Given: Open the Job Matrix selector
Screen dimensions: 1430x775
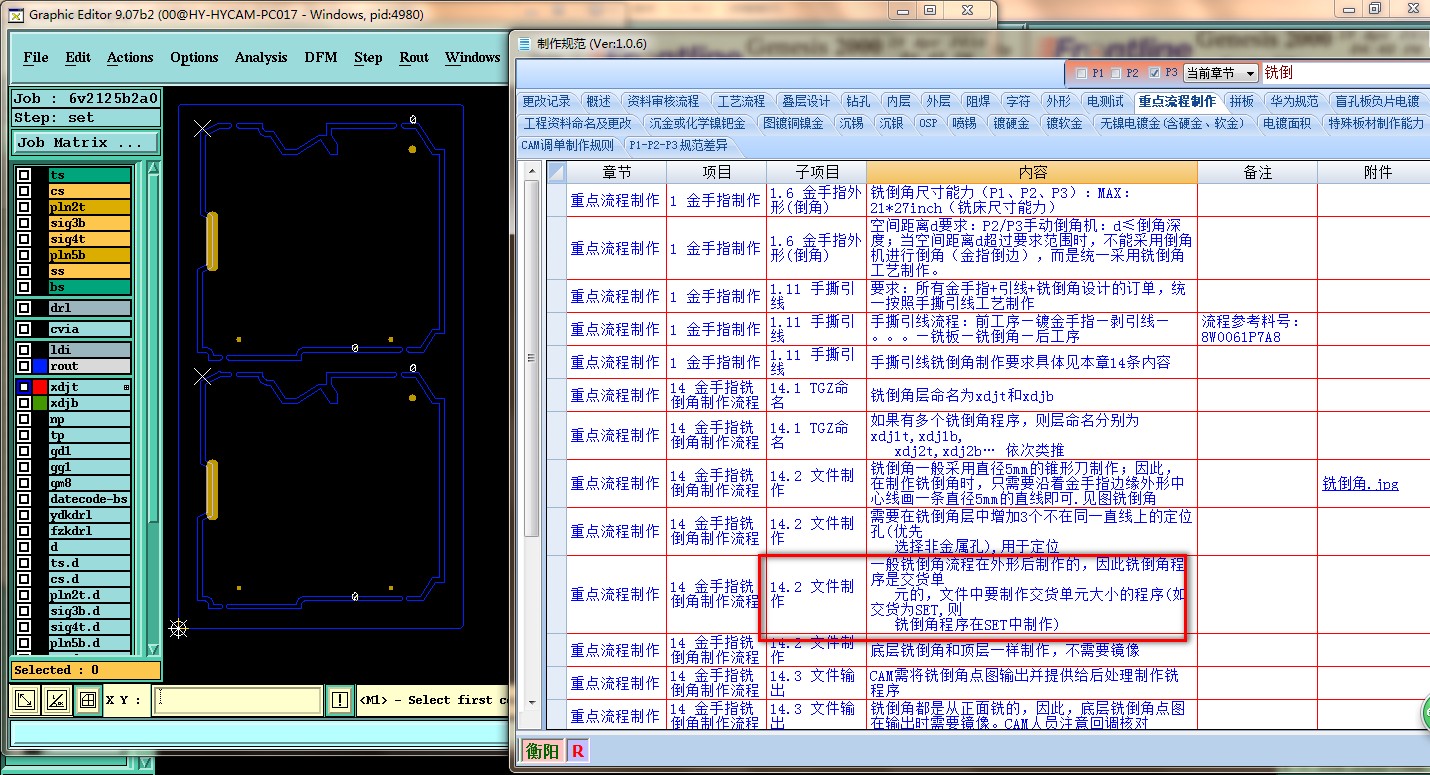Looking at the screenshot, I should tap(86, 143).
